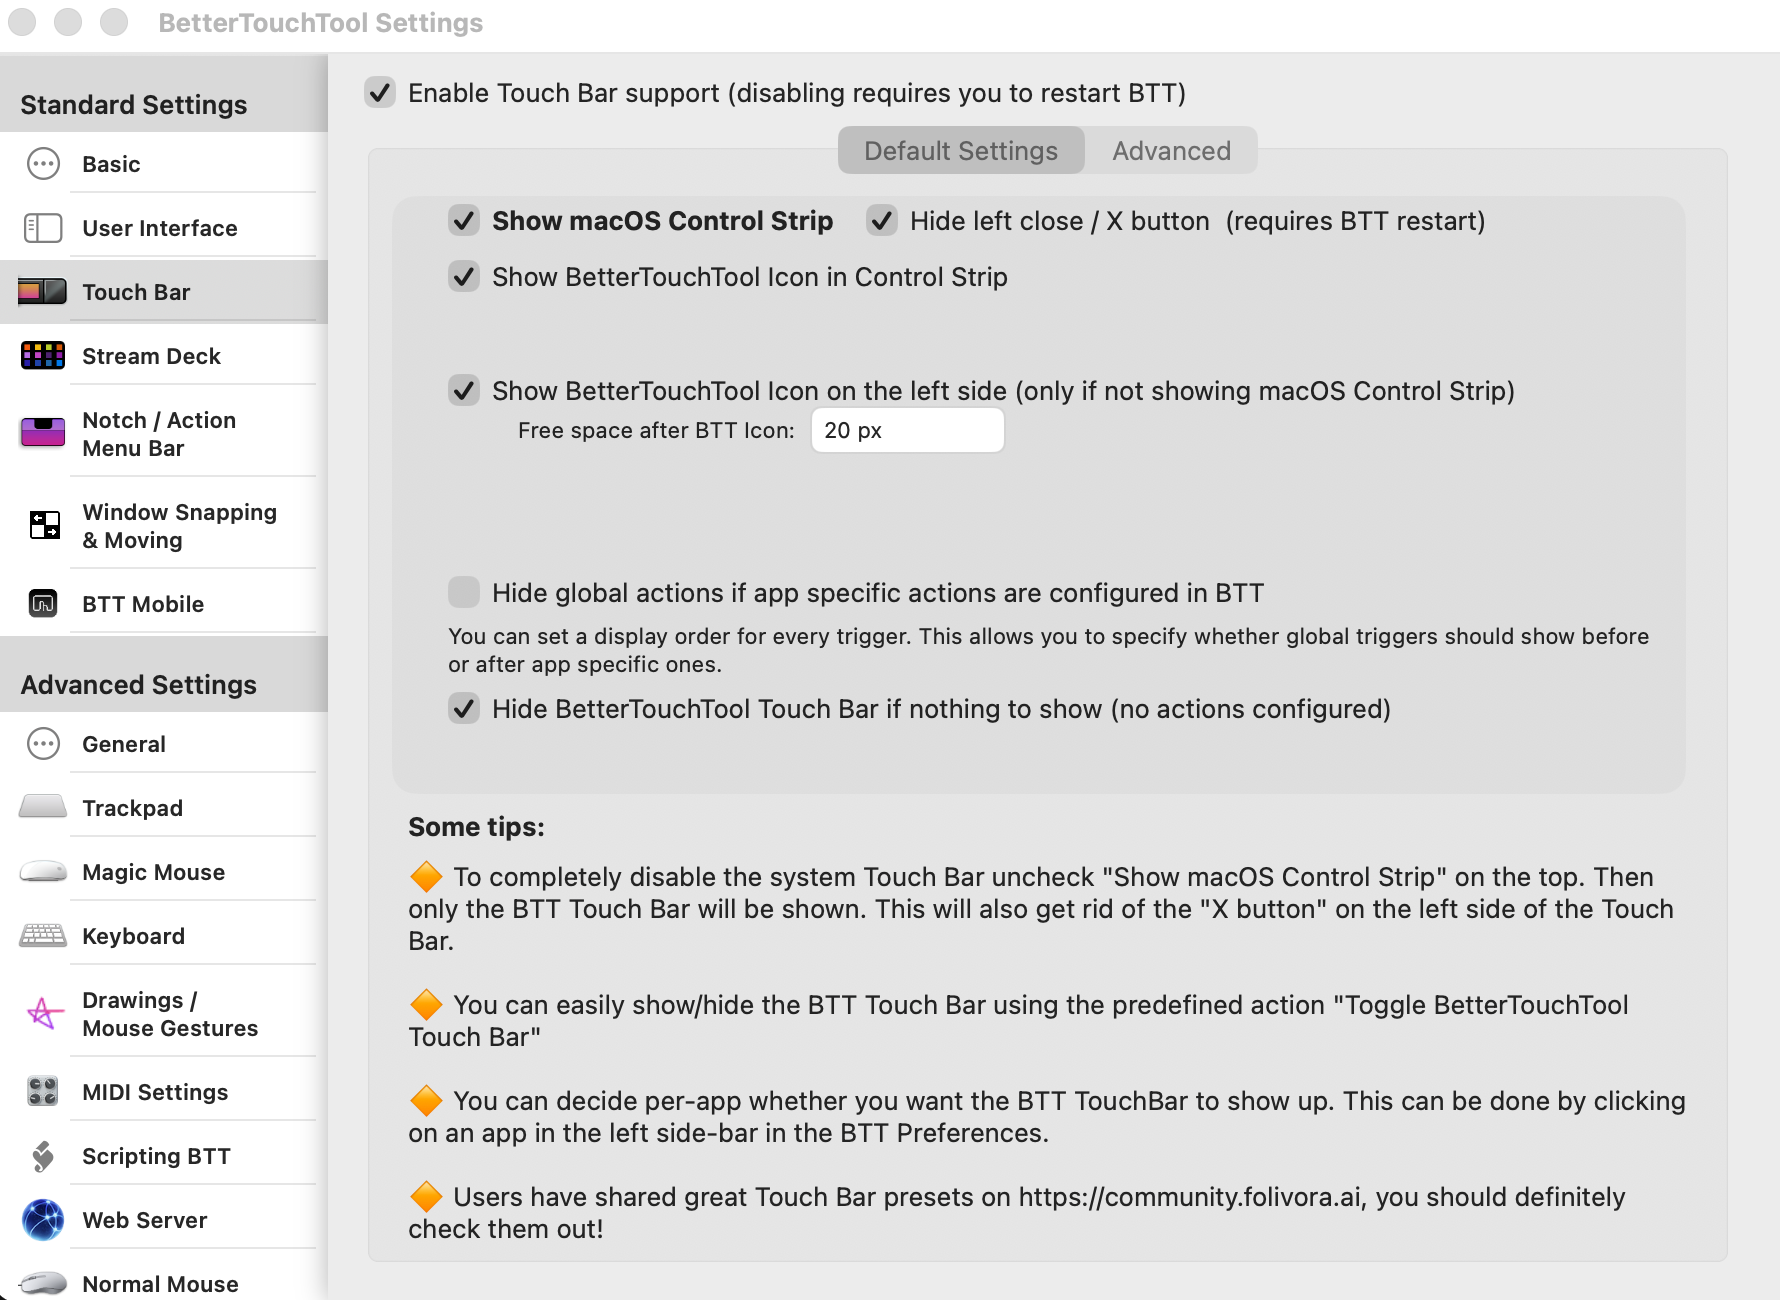Open the Stream Deck settings icon
The image size is (1780, 1300).
[43, 355]
